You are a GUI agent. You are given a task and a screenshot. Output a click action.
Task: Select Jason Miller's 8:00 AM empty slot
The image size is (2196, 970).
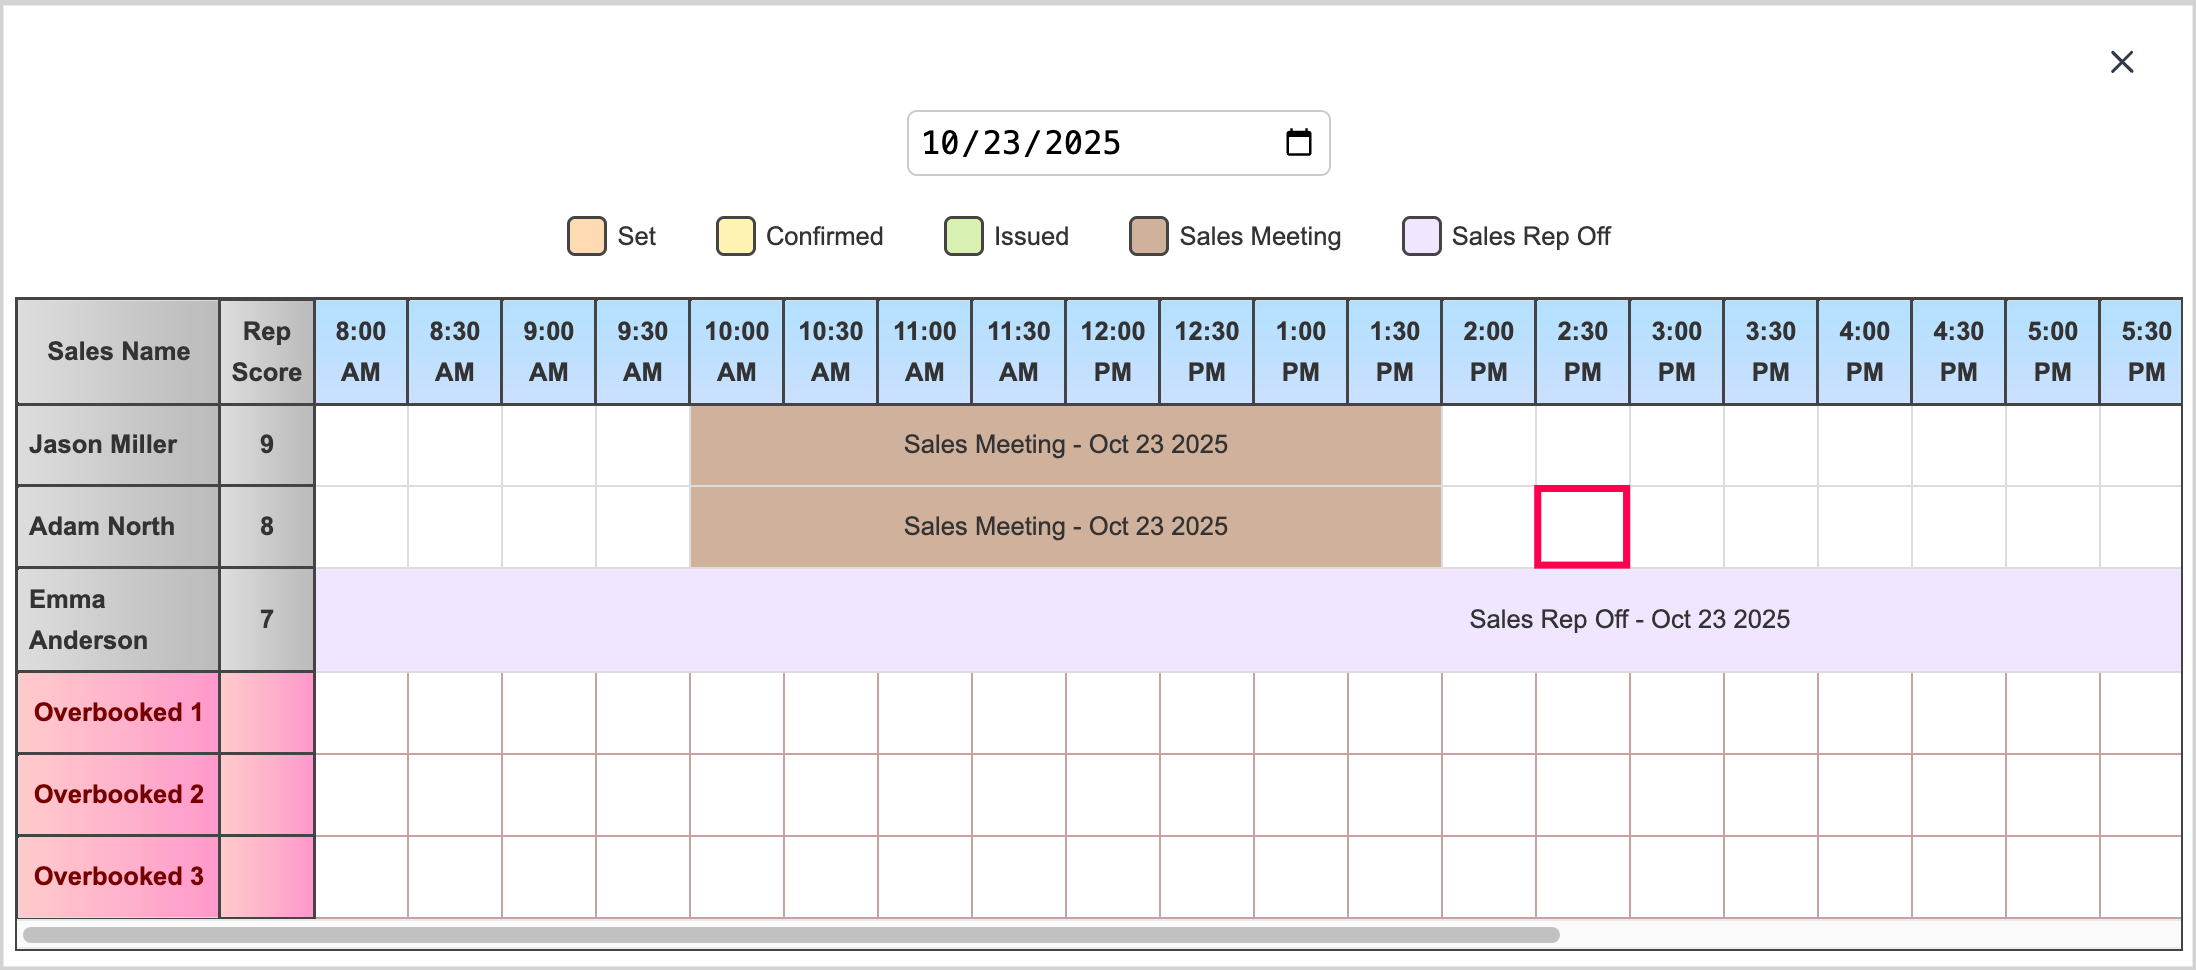(361, 445)
